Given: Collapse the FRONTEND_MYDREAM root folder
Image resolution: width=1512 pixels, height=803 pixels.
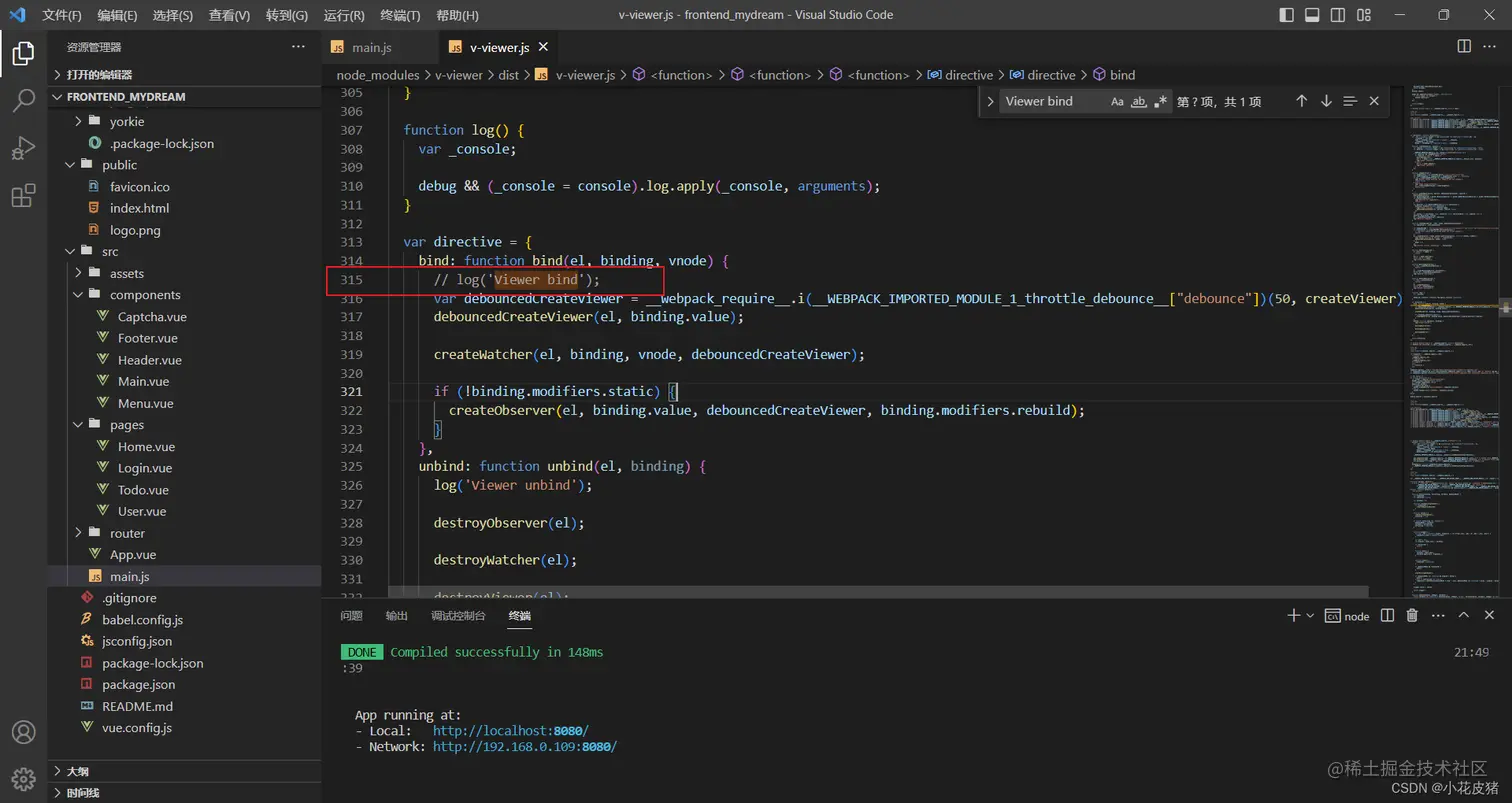Looking at the screenshot, I should [x=185, y=97].
